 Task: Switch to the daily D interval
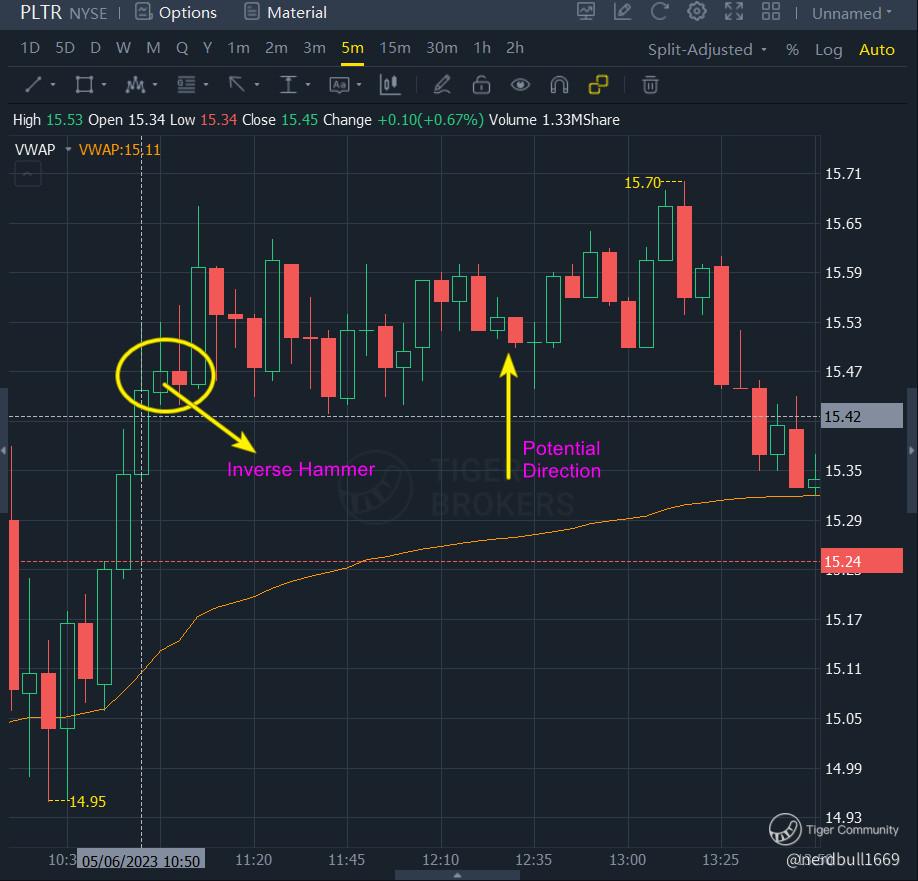coord(95,48)
